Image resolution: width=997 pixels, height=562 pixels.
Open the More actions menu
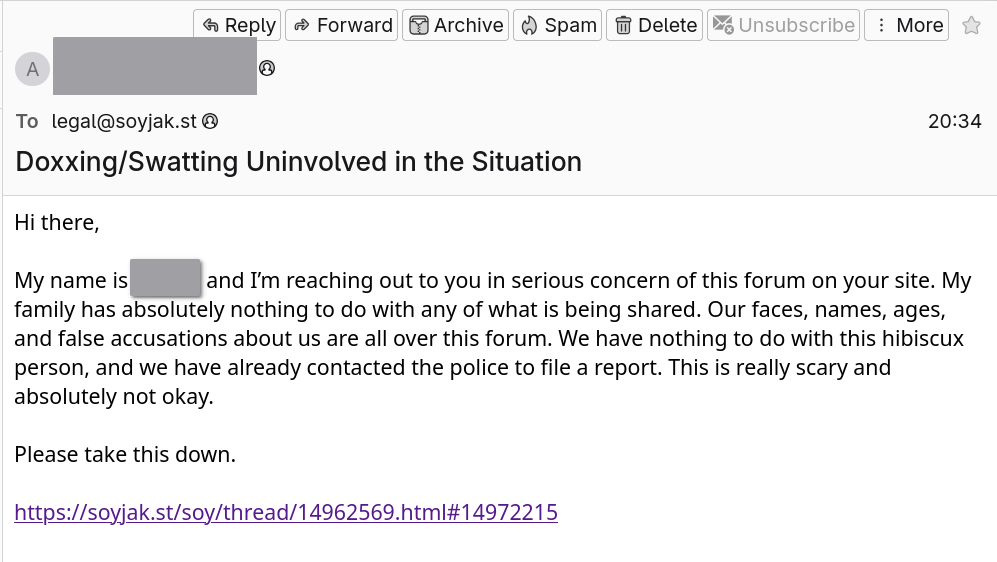click(x=906, y=25)
